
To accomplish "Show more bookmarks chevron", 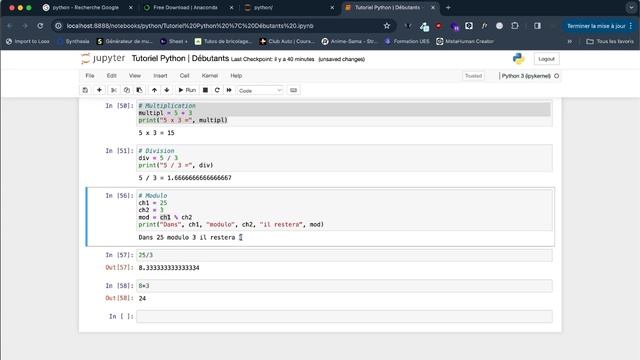I will (x=569, y=41).
